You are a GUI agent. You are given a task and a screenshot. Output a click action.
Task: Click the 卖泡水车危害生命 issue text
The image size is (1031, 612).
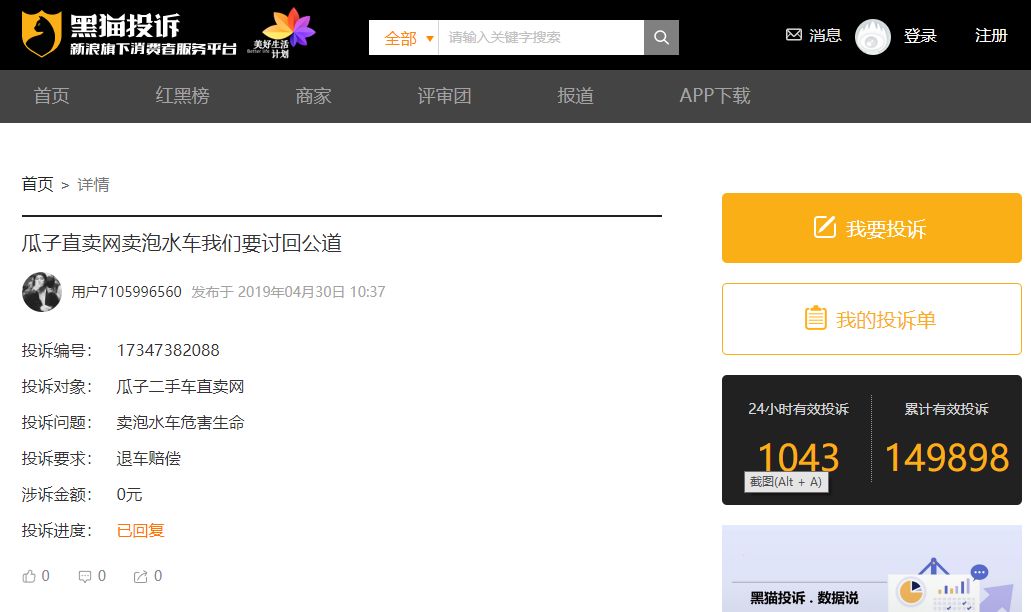point(180,423)
